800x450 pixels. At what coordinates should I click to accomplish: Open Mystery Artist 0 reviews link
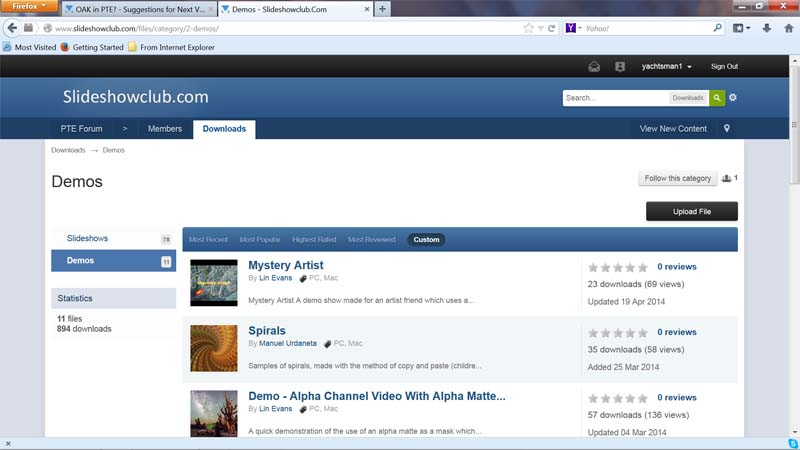(677, 267)
